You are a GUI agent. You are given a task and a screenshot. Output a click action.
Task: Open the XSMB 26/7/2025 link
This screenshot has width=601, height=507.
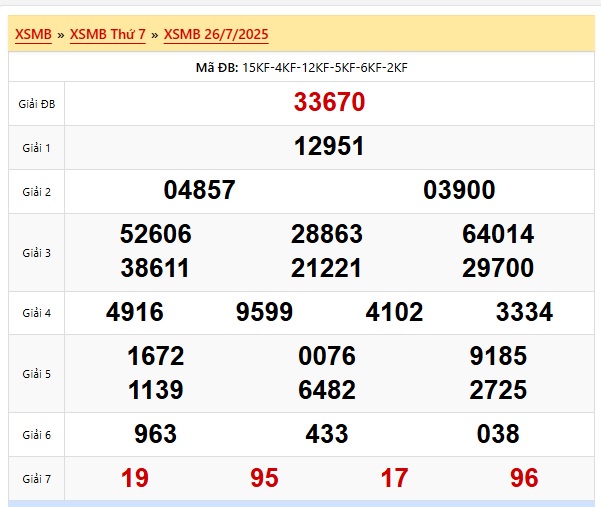pyautogui.click(x=216, y=34)
